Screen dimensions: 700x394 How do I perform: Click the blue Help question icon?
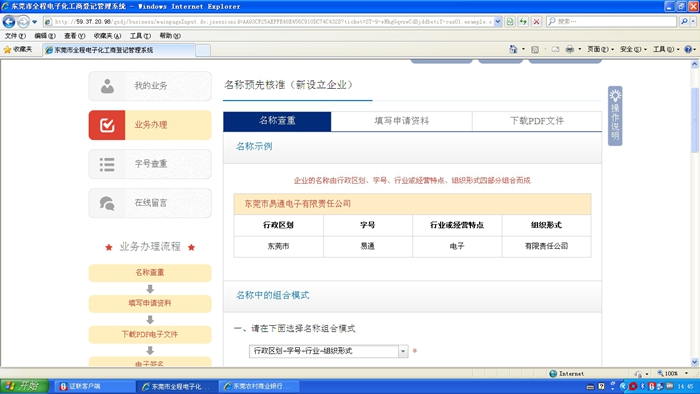pos(688,50)
